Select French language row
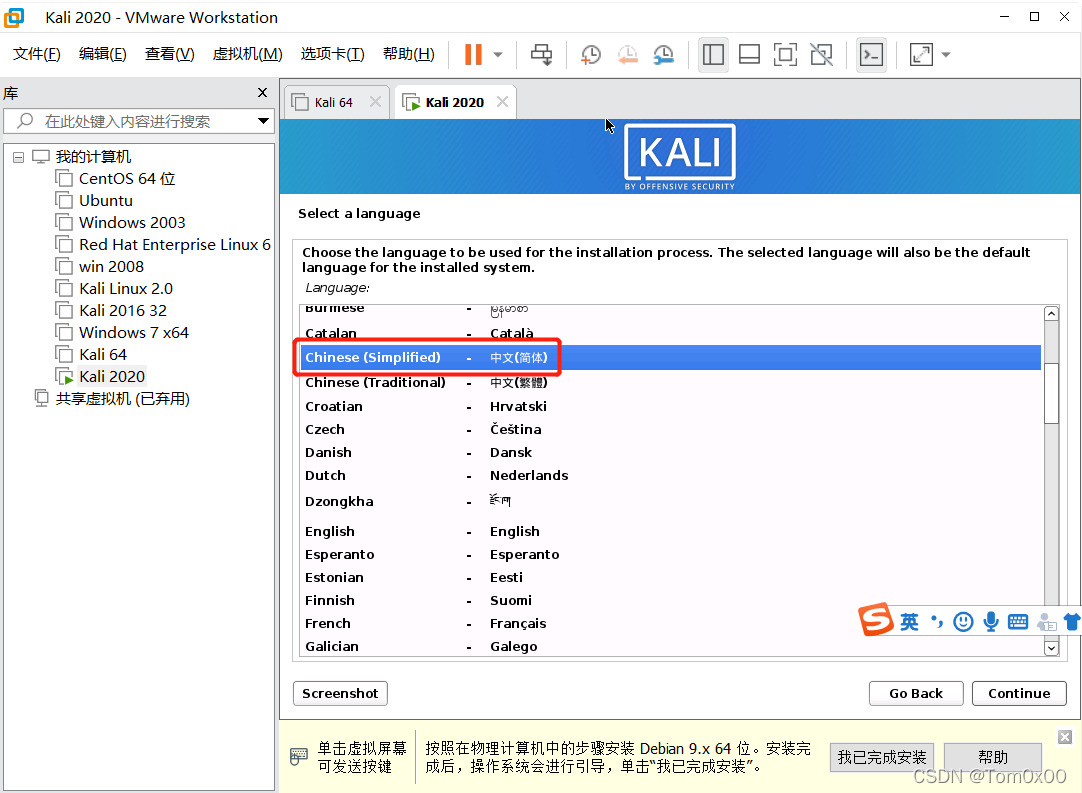The height and width of the screenshot is (793, 1082). 670,623
